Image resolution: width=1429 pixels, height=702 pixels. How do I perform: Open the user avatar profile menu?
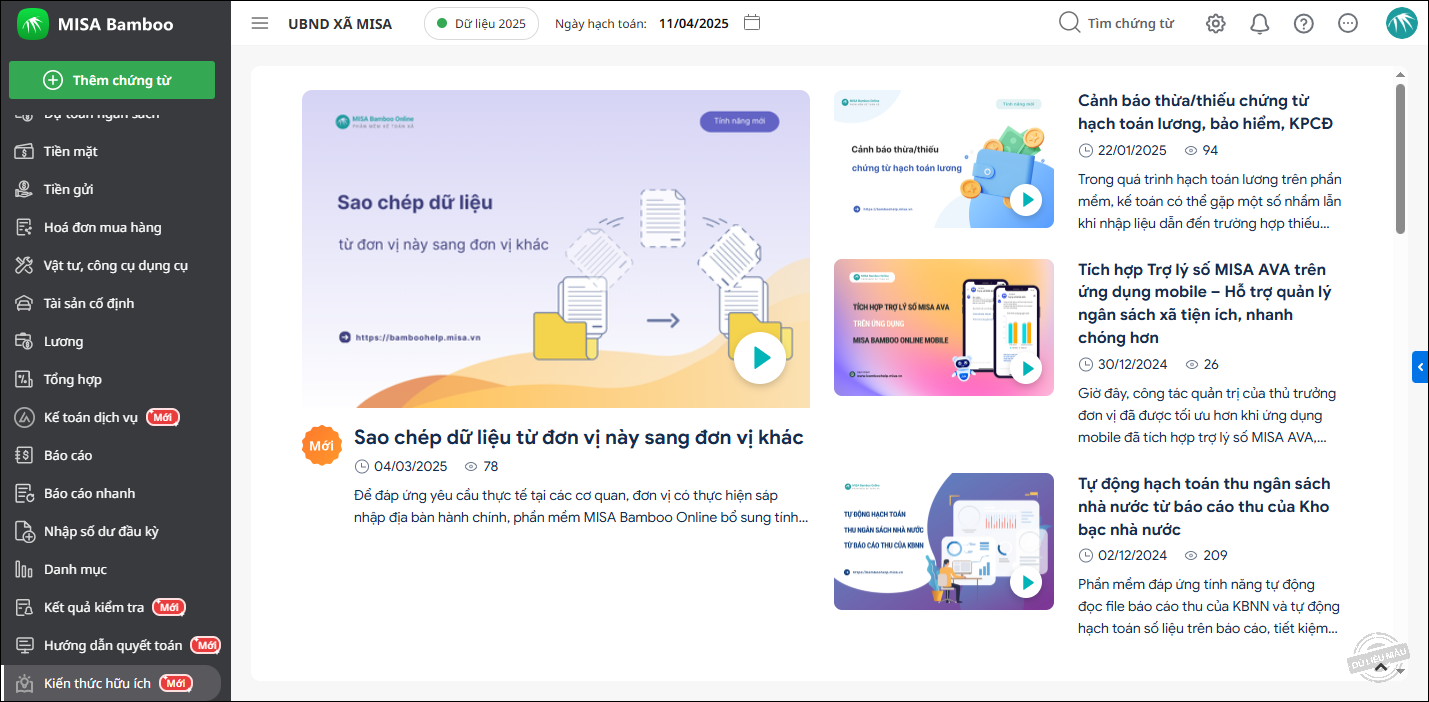[x=1402, y=23]
